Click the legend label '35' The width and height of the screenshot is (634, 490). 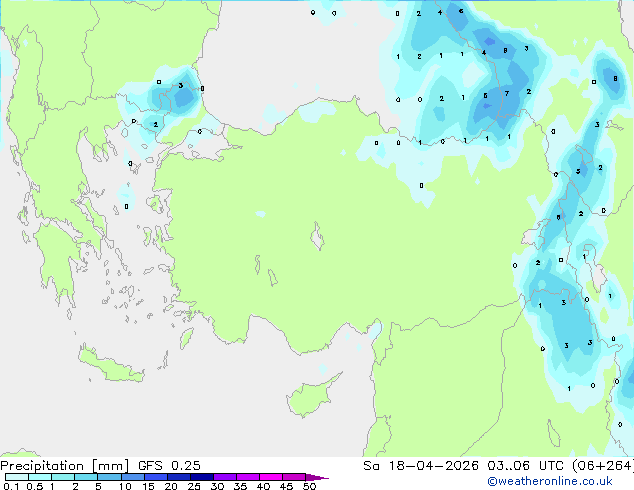pyautogui.click(x=240, y=486)
